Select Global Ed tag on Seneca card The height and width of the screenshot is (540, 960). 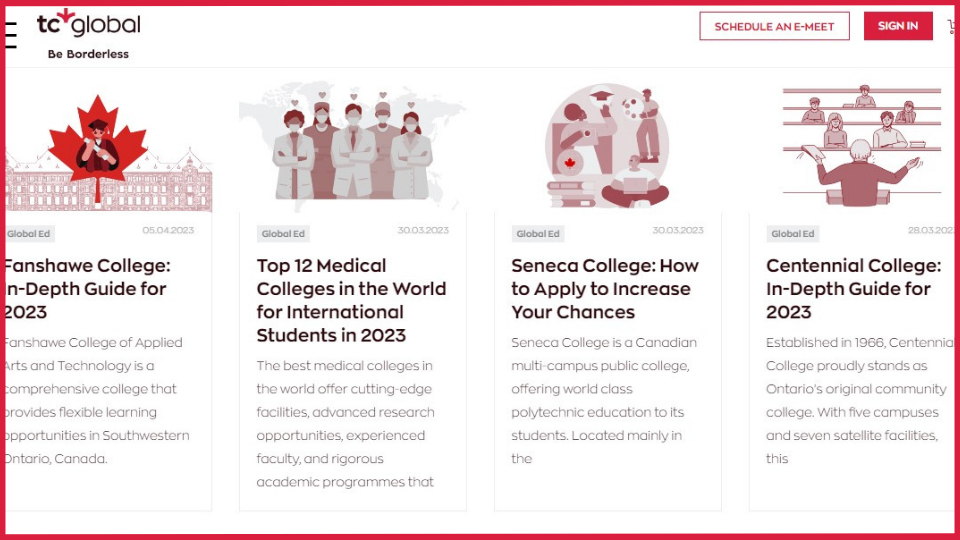538,233
